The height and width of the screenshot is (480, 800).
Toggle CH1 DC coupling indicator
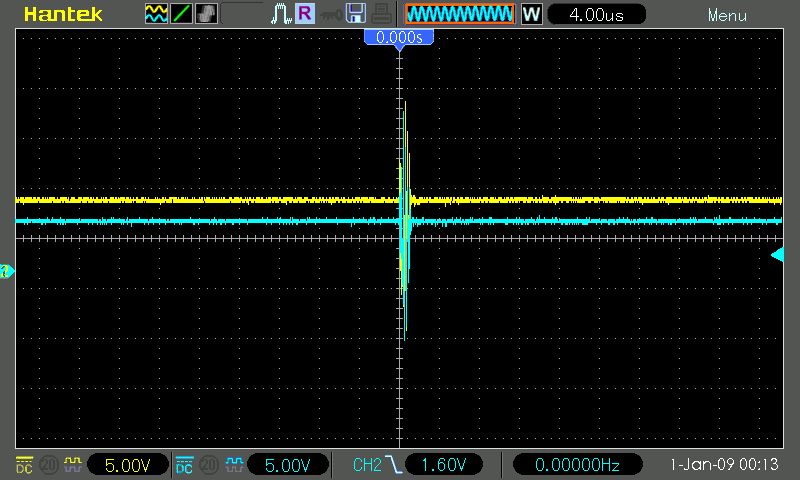[24, 465]
